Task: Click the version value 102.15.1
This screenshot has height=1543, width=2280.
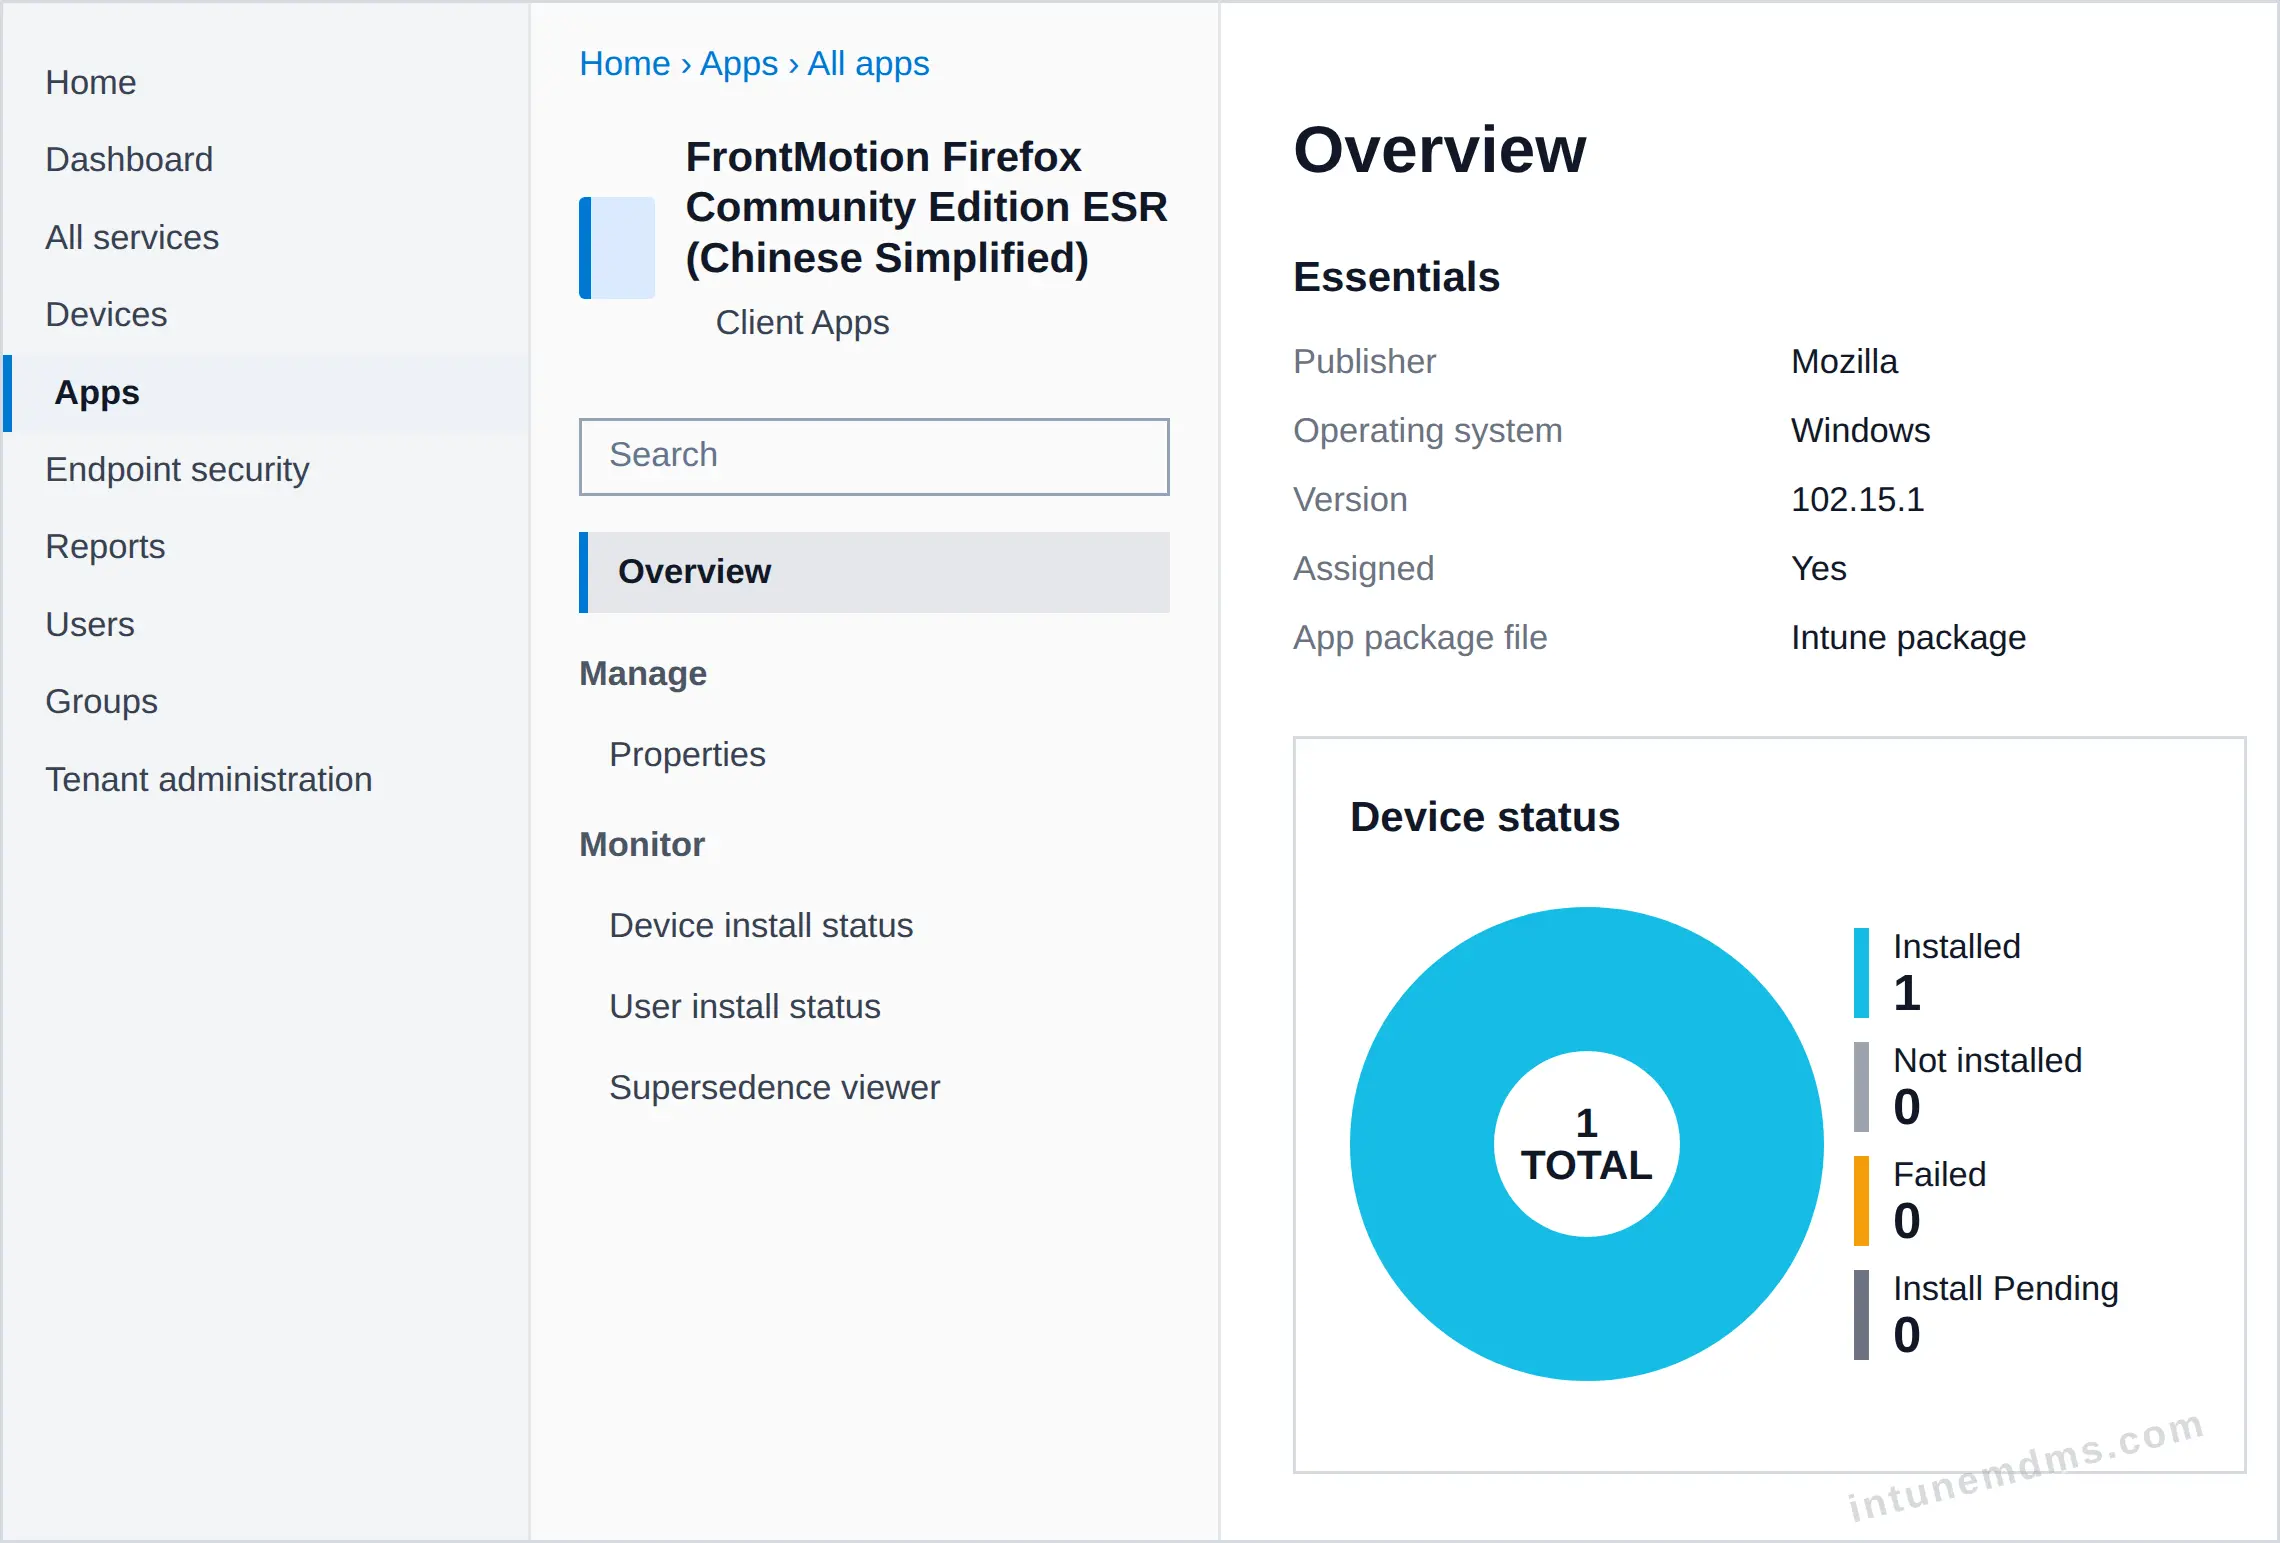Action: 1858,499
